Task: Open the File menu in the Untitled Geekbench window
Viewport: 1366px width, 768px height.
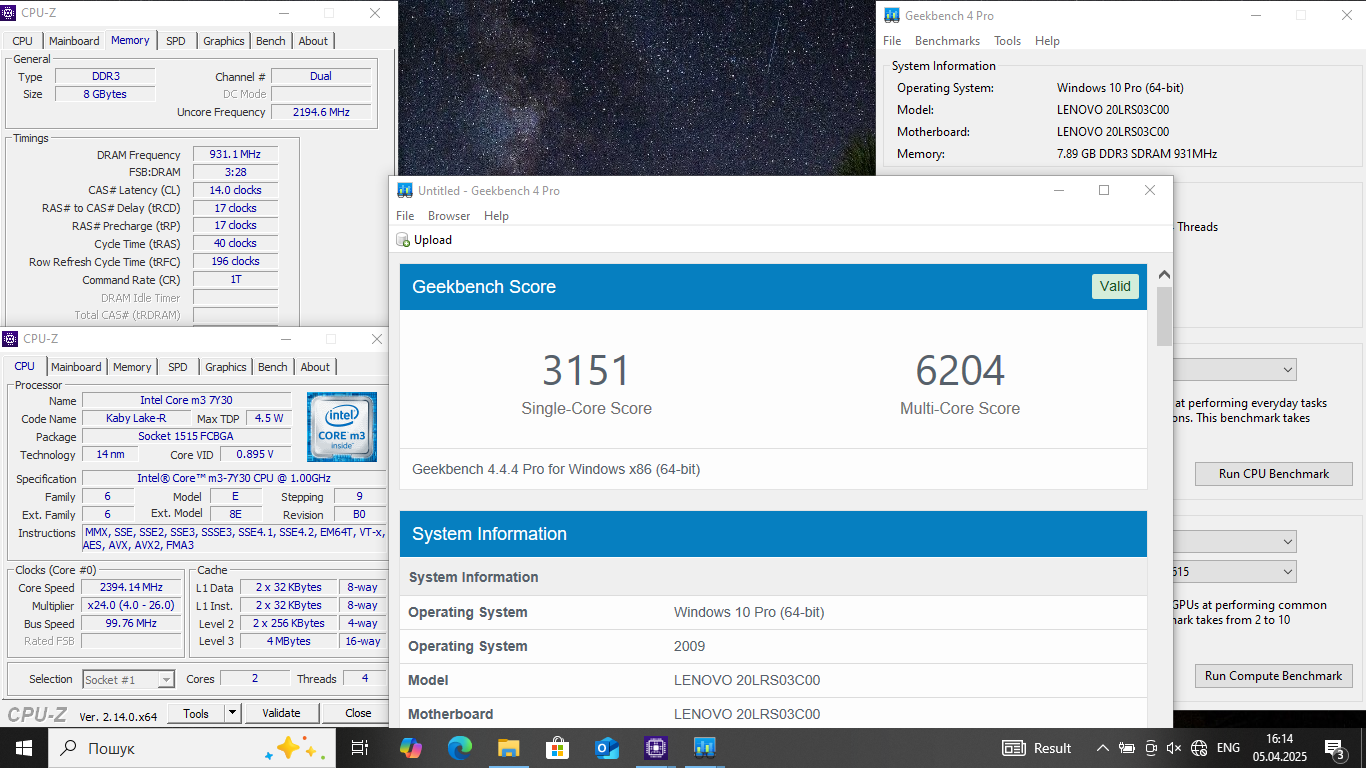Action: pos(405,216)
